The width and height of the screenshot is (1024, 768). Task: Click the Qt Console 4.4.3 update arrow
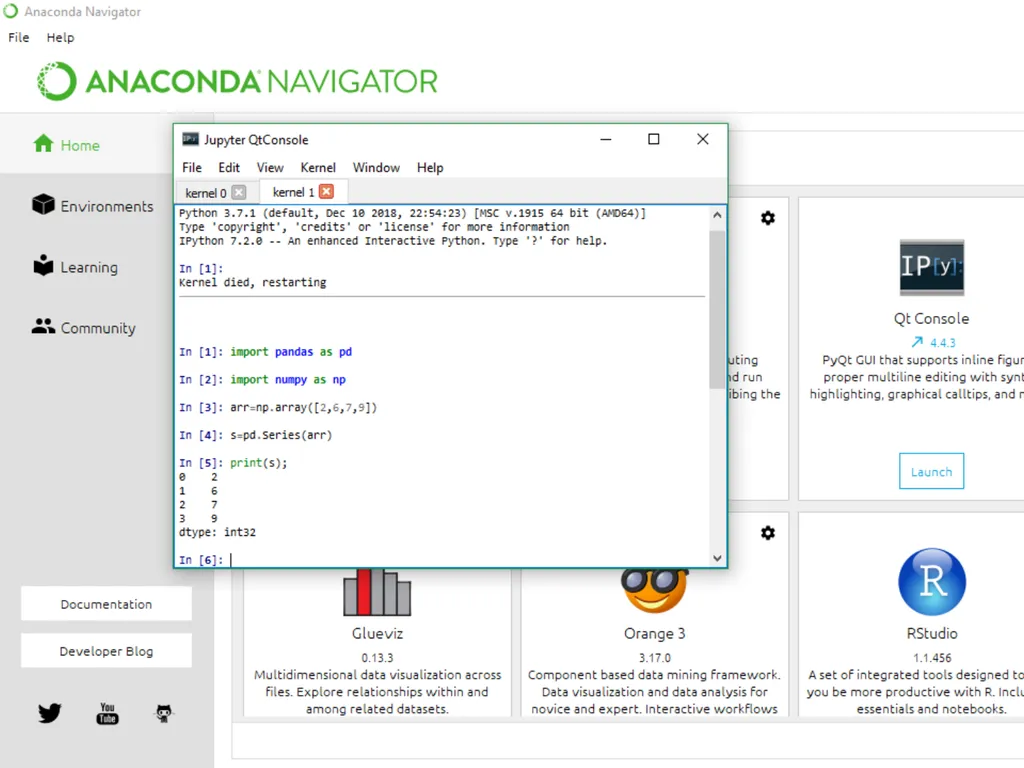[917, 342]
